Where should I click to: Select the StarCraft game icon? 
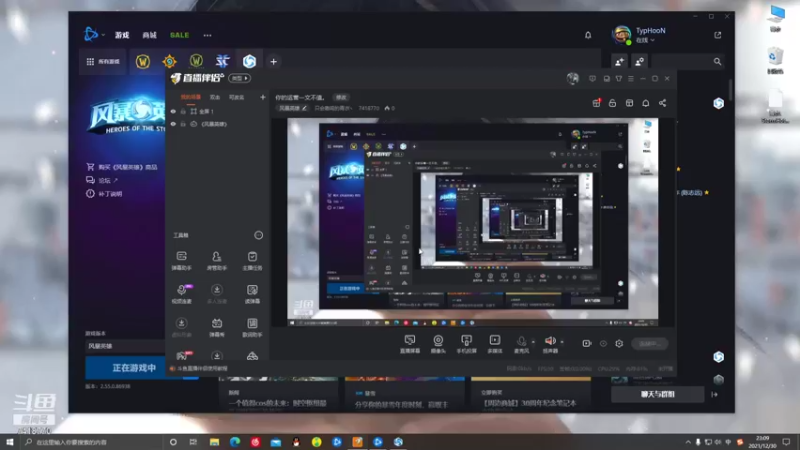click(x=222, y=62)
